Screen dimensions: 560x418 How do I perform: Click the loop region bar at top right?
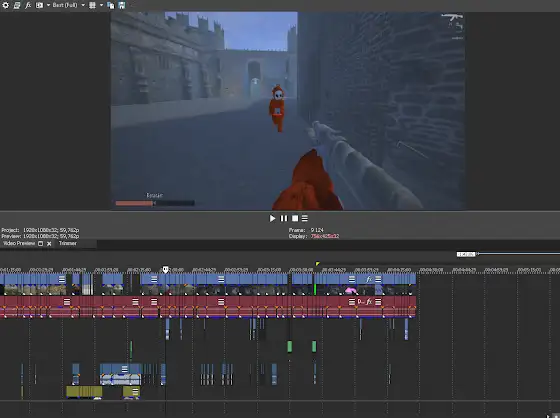(519, 254)
